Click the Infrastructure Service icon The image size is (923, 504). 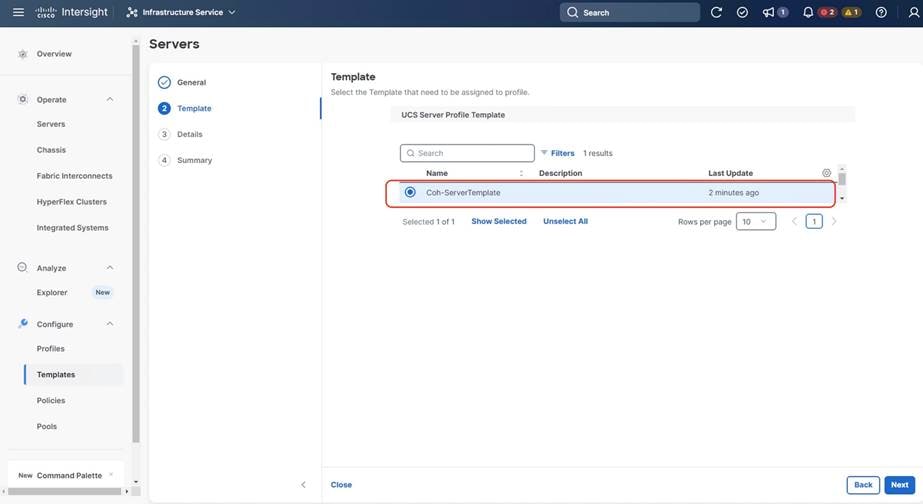[132, 12]
